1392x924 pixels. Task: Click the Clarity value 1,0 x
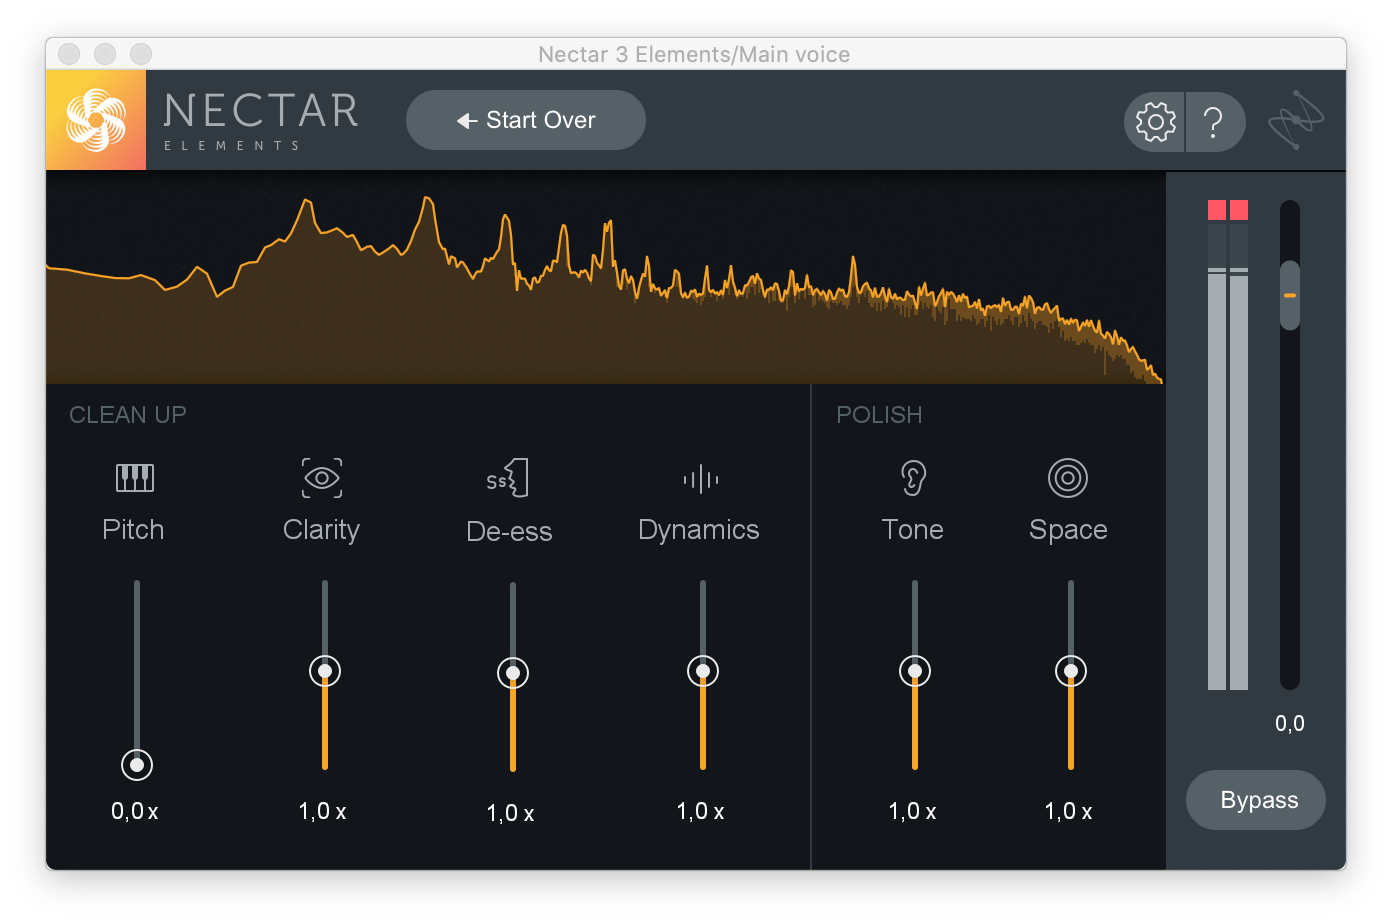[323, 811]
